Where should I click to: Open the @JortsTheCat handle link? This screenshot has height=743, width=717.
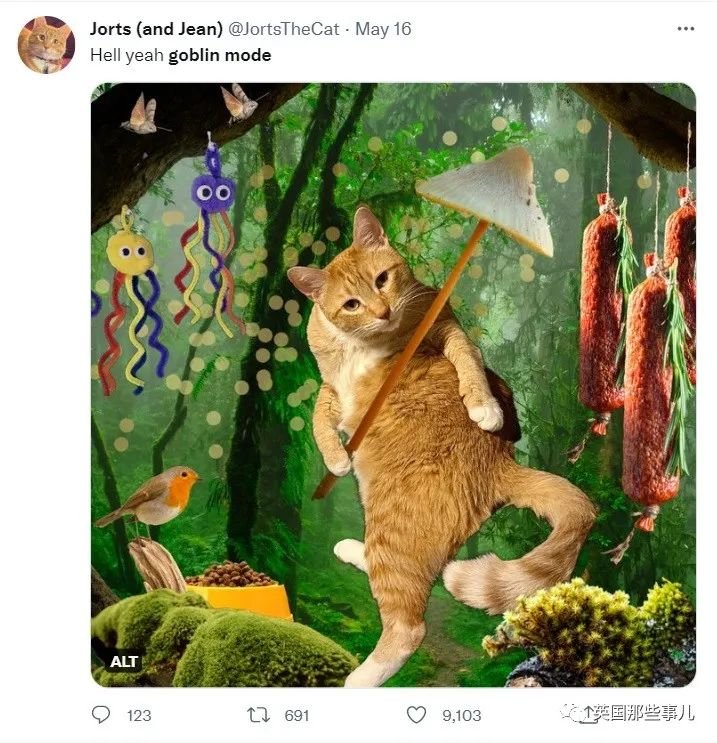(x=283, y=29)
